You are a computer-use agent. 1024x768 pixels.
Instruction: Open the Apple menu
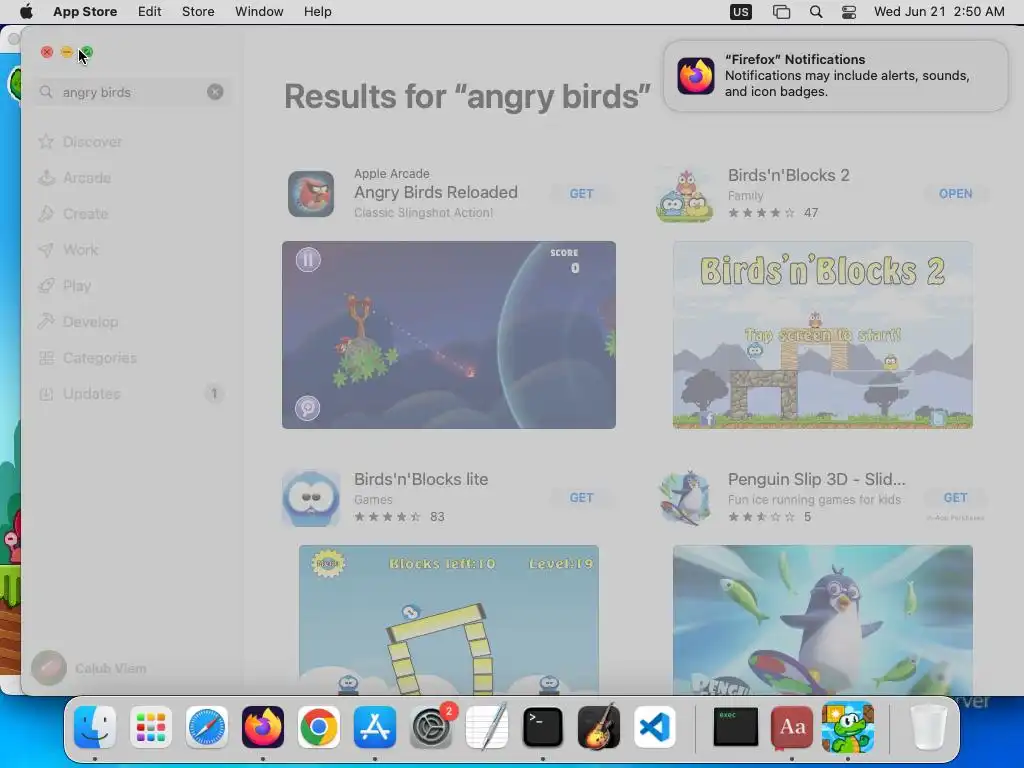tap(26, 12)
